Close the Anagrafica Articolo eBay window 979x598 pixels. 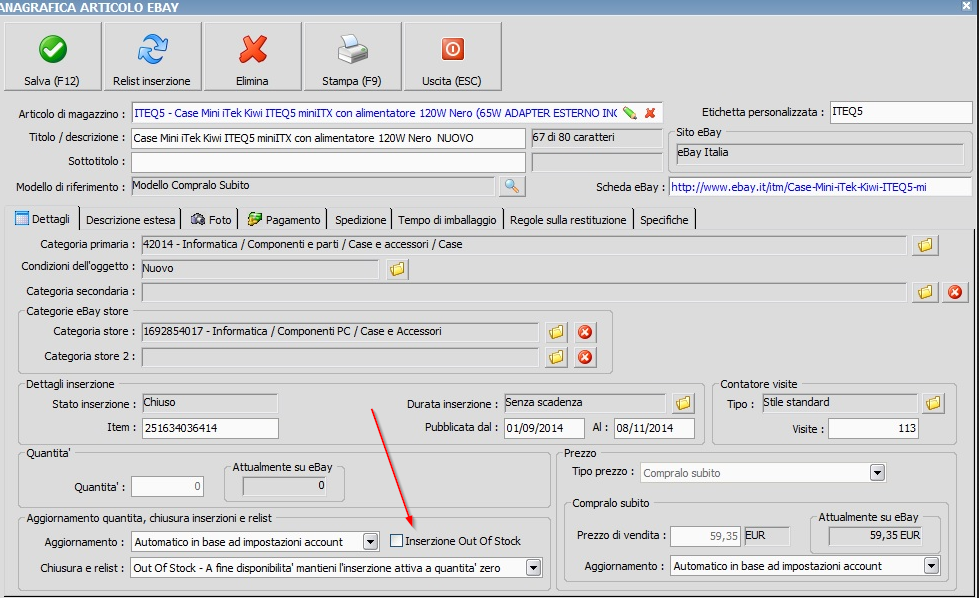(x=966, y=6)
